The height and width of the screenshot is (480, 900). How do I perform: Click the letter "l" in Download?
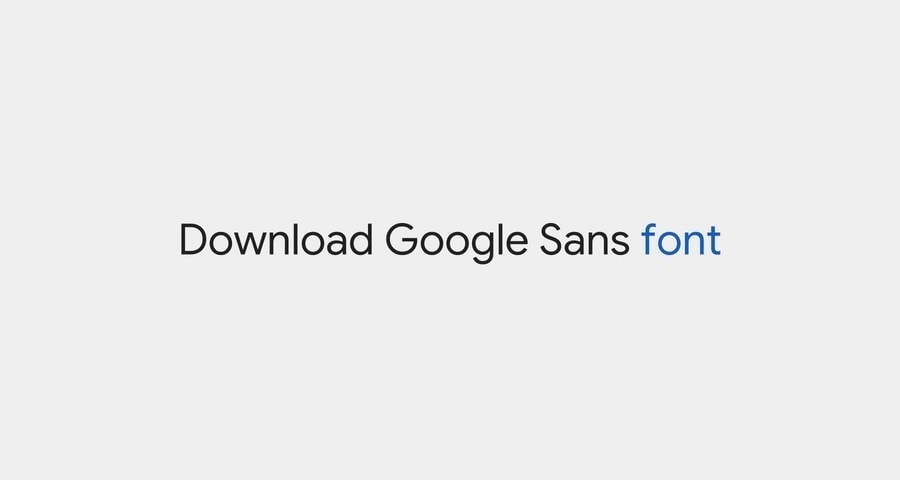tap(296, 239)
